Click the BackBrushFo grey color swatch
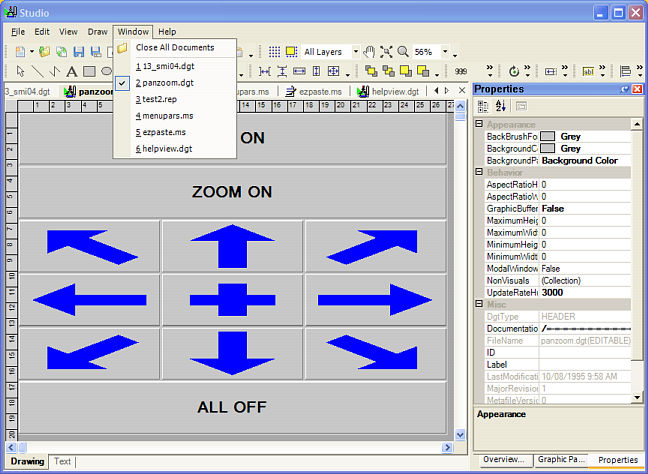This screenshot has height=474, width=648. point(547,136)
